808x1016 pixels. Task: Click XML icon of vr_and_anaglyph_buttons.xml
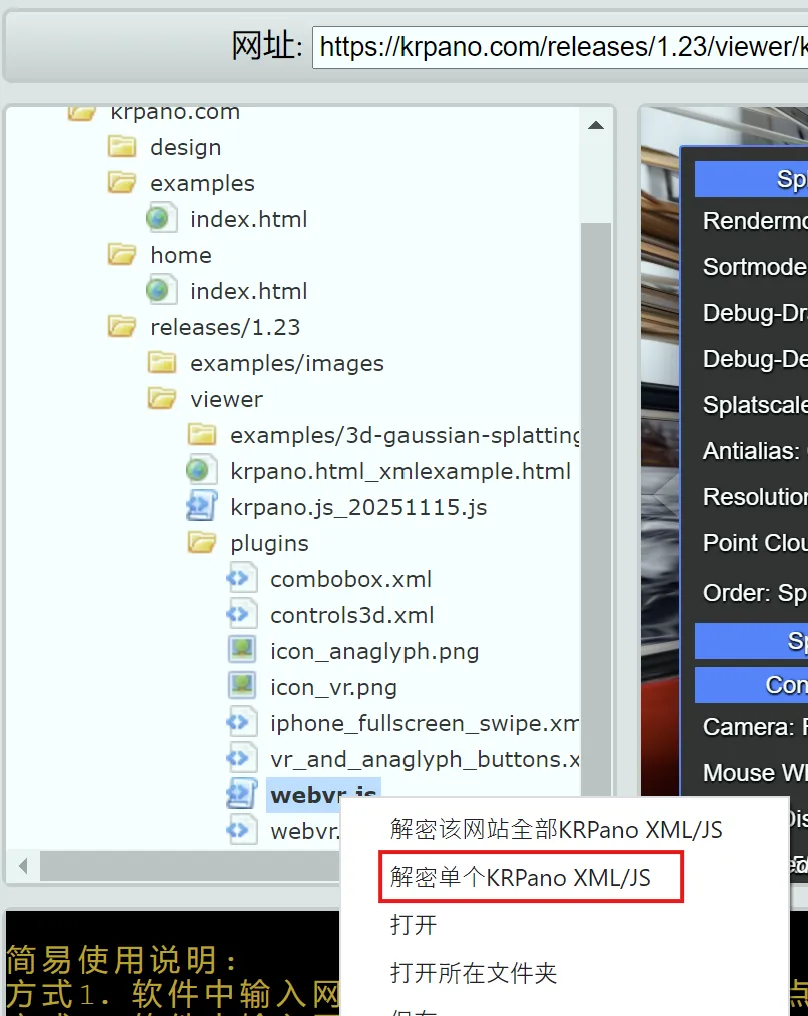242,759
